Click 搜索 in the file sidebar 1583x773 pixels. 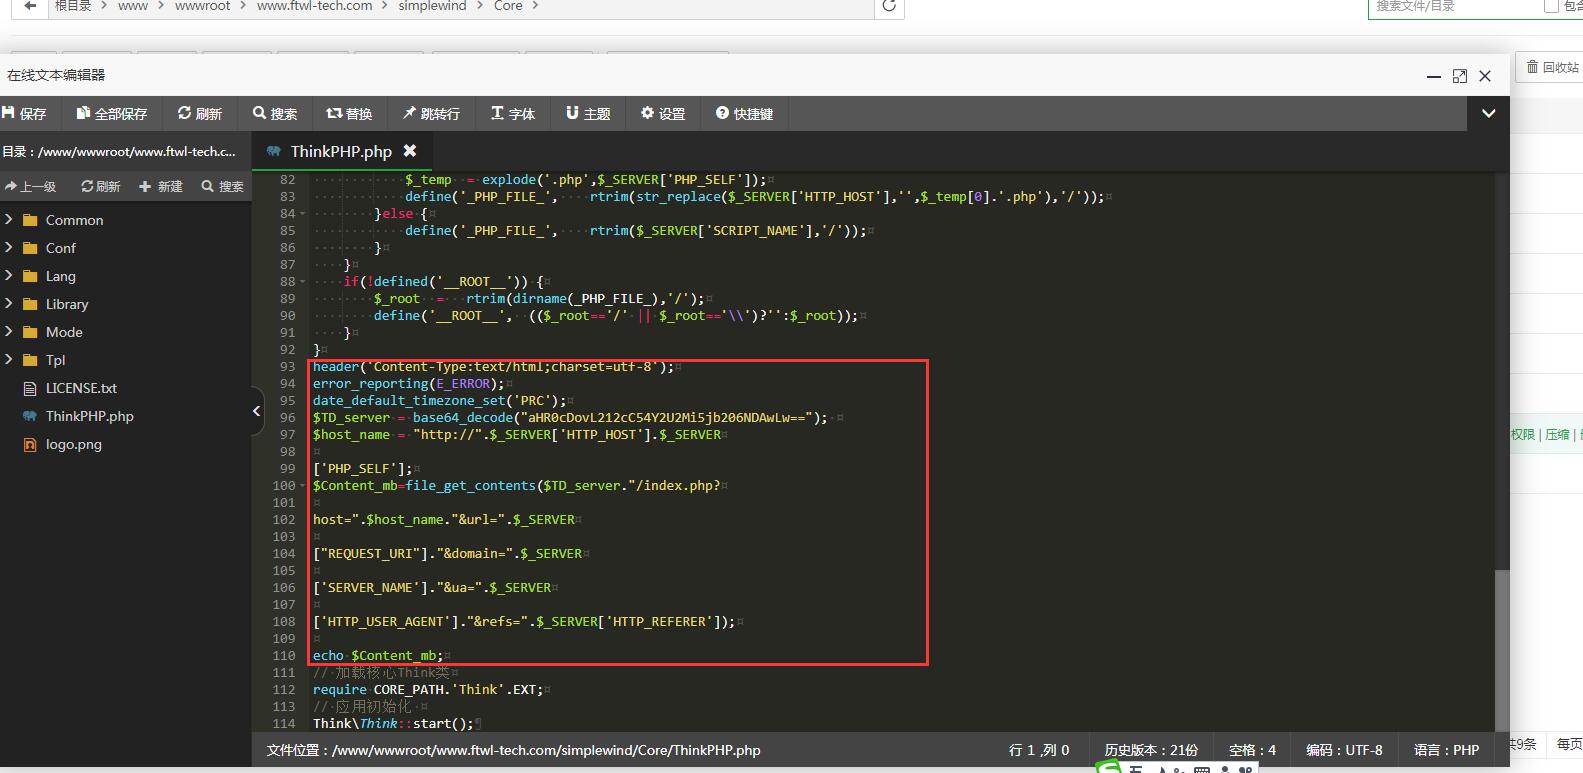coord(222,186)
